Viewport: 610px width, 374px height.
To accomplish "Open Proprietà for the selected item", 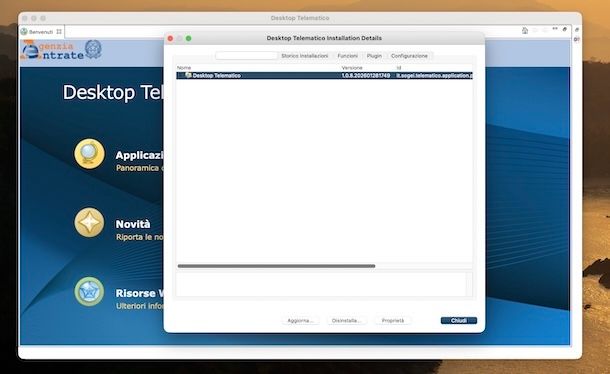I will [x=393, y=321].
